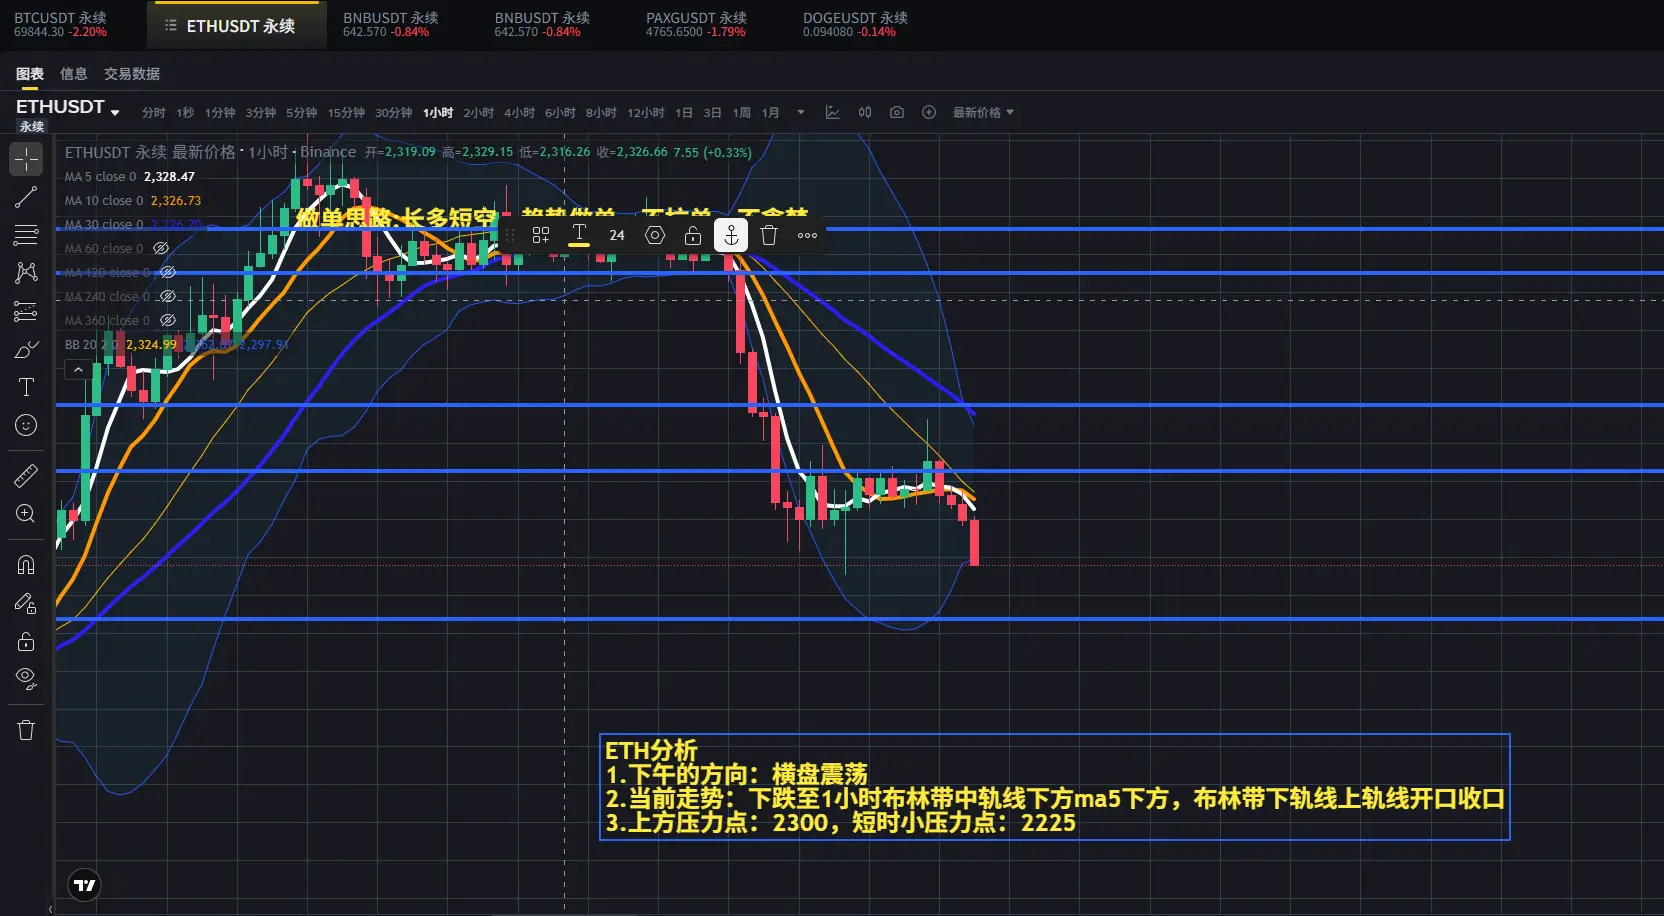Show the MA 240 indicator
1664x916 pixels.
point(168,296)
